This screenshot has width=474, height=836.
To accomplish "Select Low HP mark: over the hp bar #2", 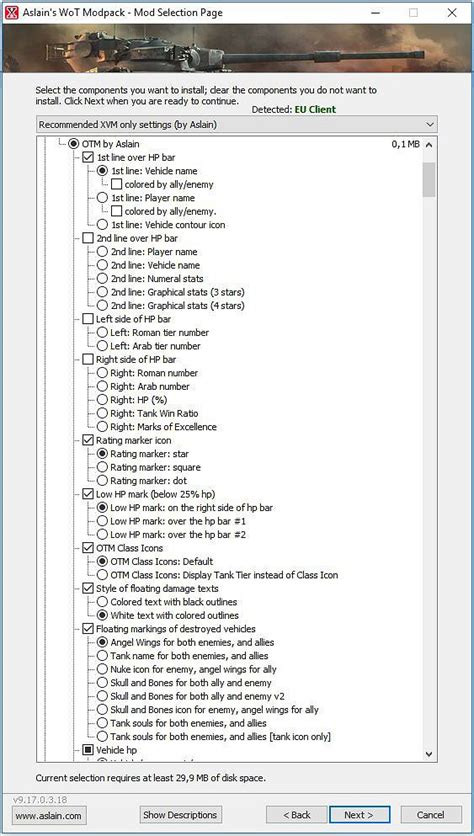I will point(102,535).
